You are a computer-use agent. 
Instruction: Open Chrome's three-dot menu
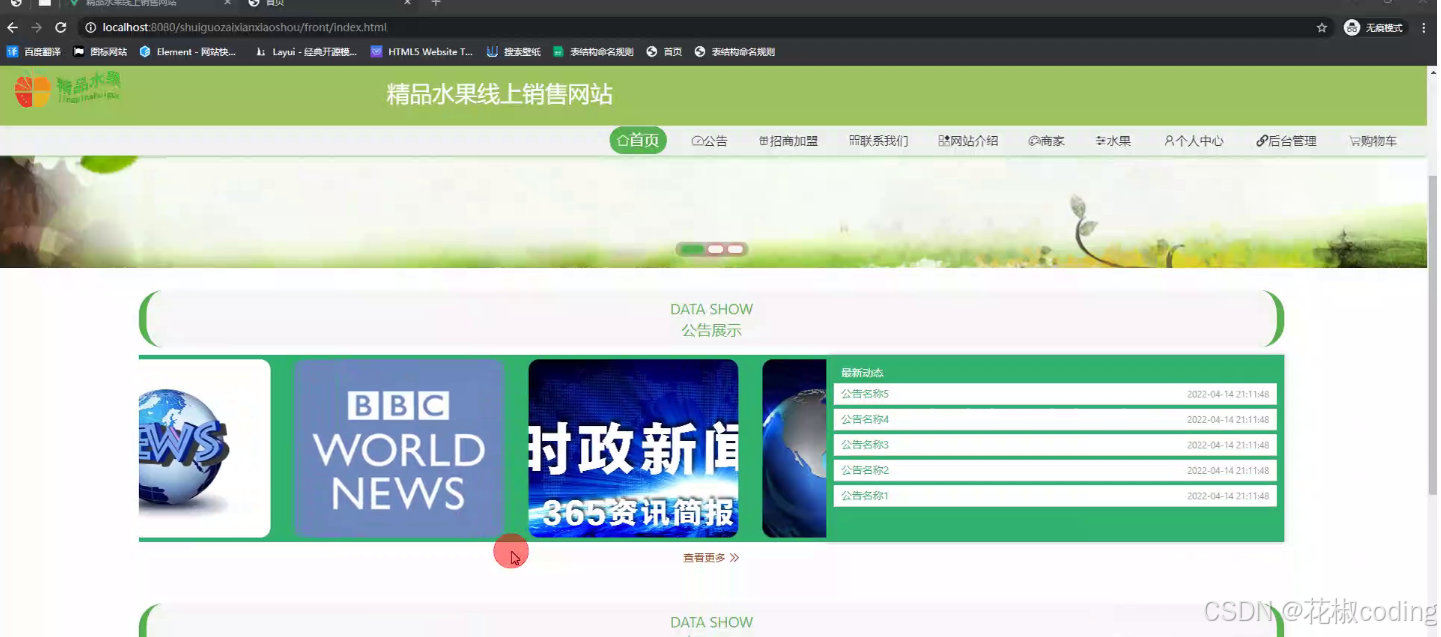[x=1424, y=28]
